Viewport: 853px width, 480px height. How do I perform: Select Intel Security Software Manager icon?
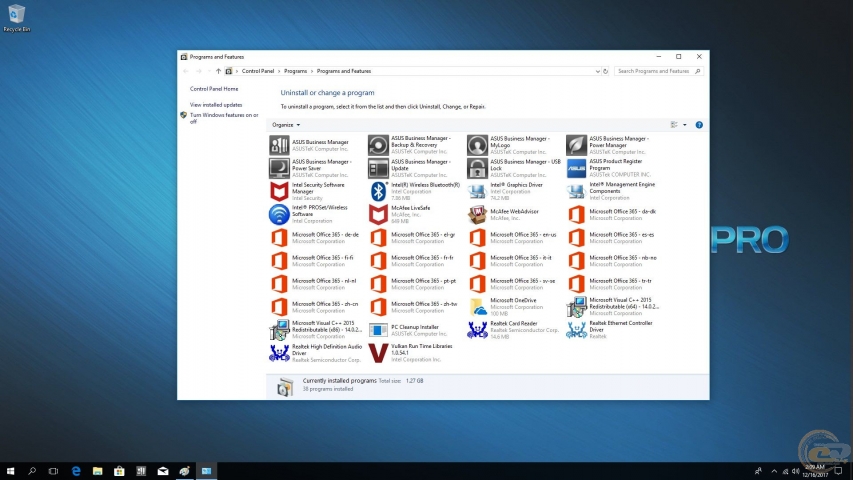[x=279, y=192]
